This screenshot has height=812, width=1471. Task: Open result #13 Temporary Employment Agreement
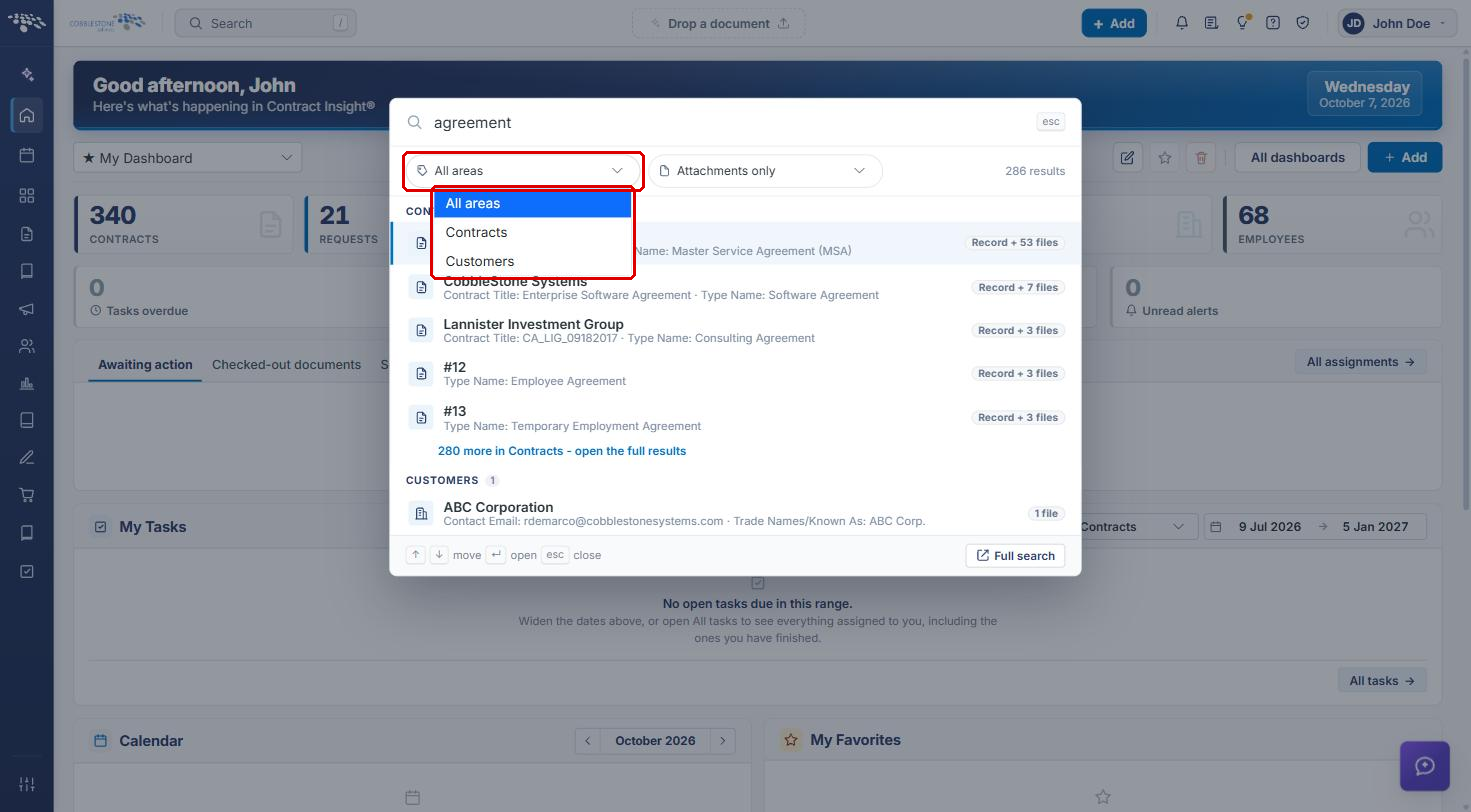pyautogui.click(x=735, y=418)
